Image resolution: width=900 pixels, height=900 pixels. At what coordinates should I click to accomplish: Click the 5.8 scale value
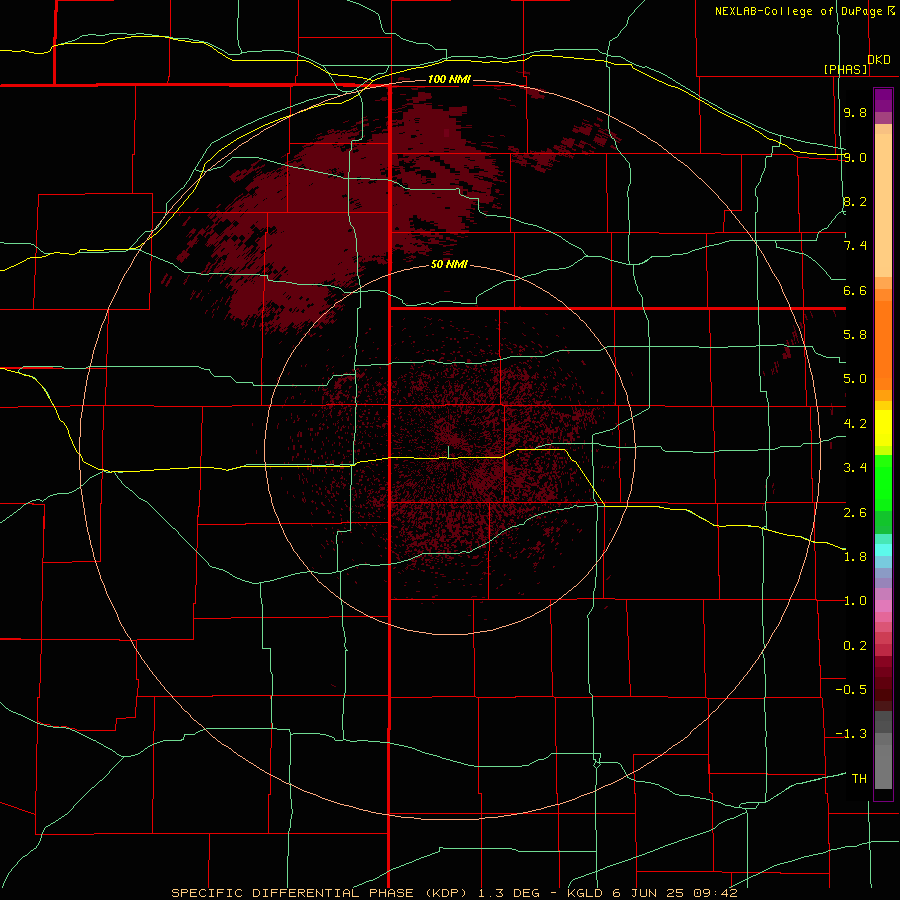[855, 335]
